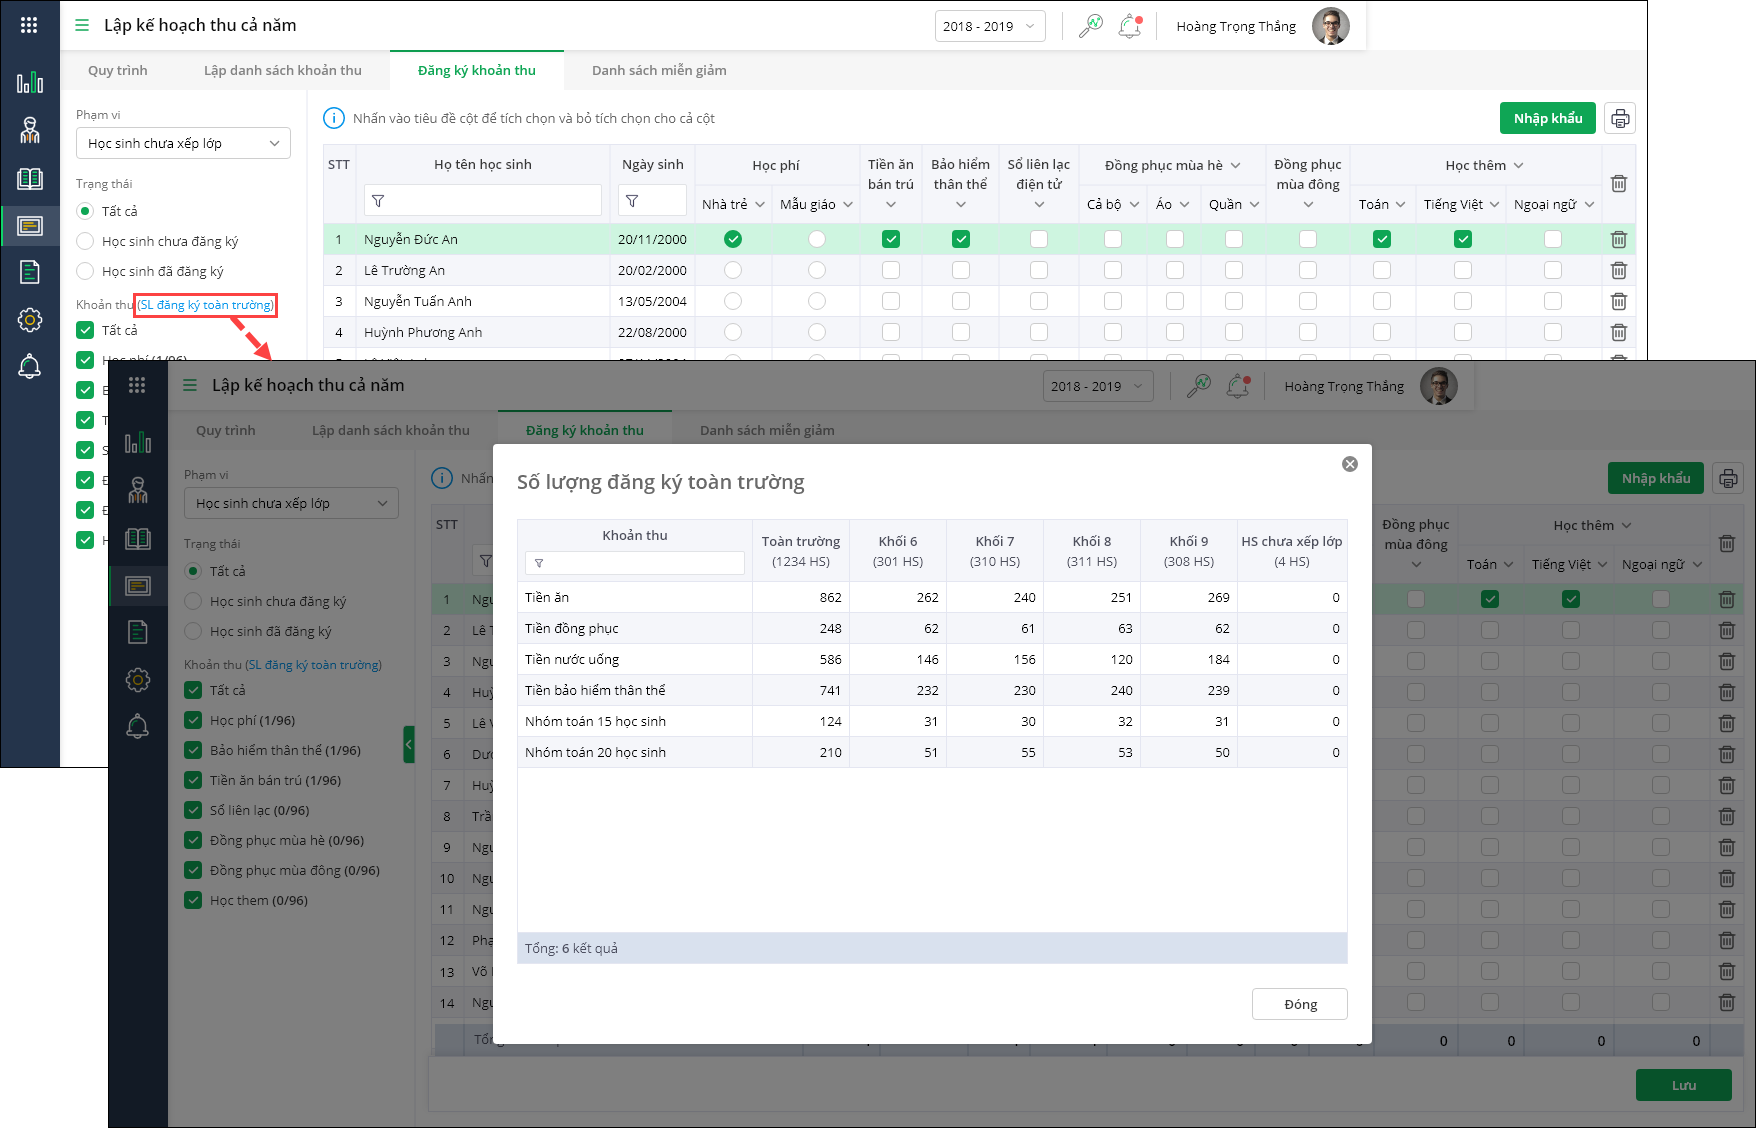Viewport: 1756px width, 1128px height.
Task: Click the notification bell in top header
Action: (1130, 26)
